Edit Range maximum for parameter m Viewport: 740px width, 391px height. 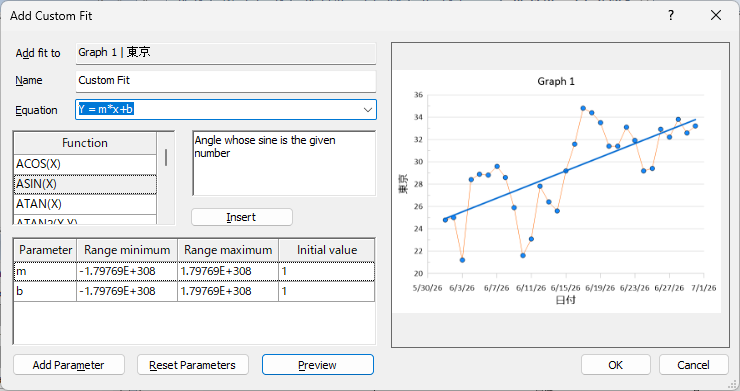point(228,271)
